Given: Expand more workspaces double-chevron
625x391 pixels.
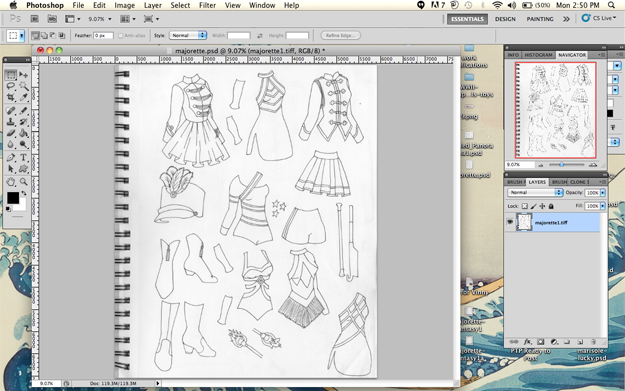Looking at the screenshot, I should tap(566, 19).
